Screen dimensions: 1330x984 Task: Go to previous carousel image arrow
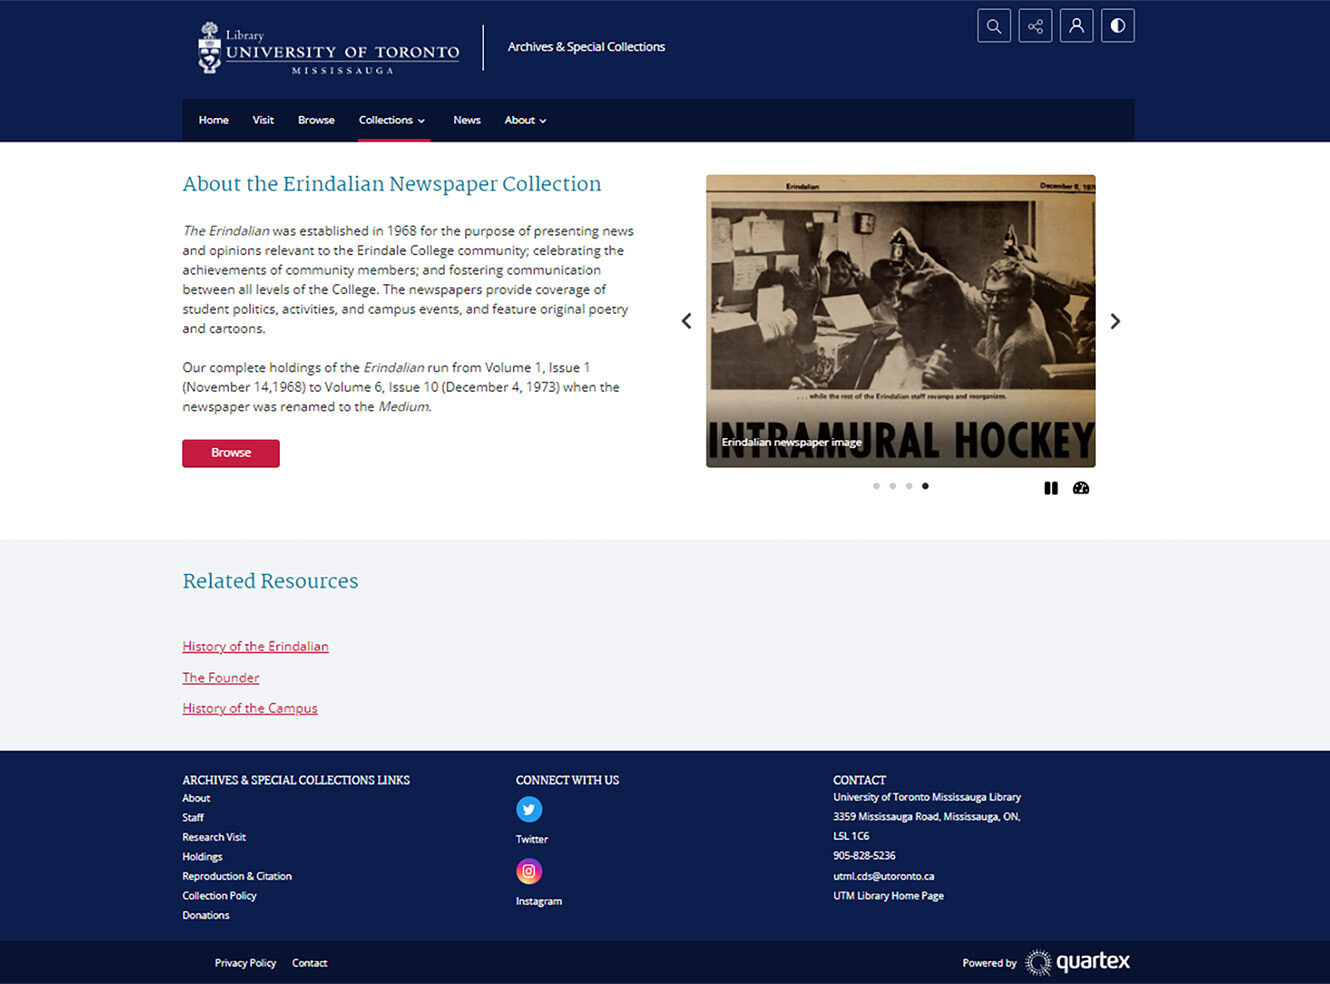686,321
